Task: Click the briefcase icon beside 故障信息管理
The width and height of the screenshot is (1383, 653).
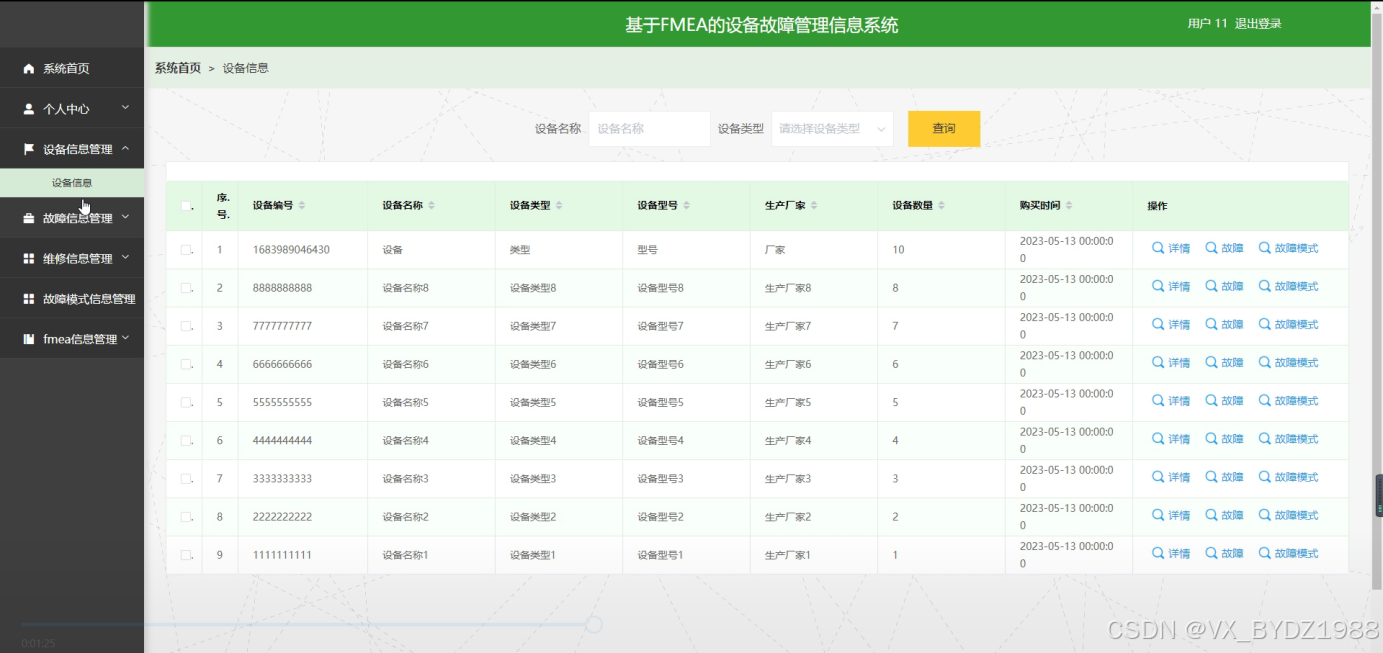Action: tap(29, 218)
